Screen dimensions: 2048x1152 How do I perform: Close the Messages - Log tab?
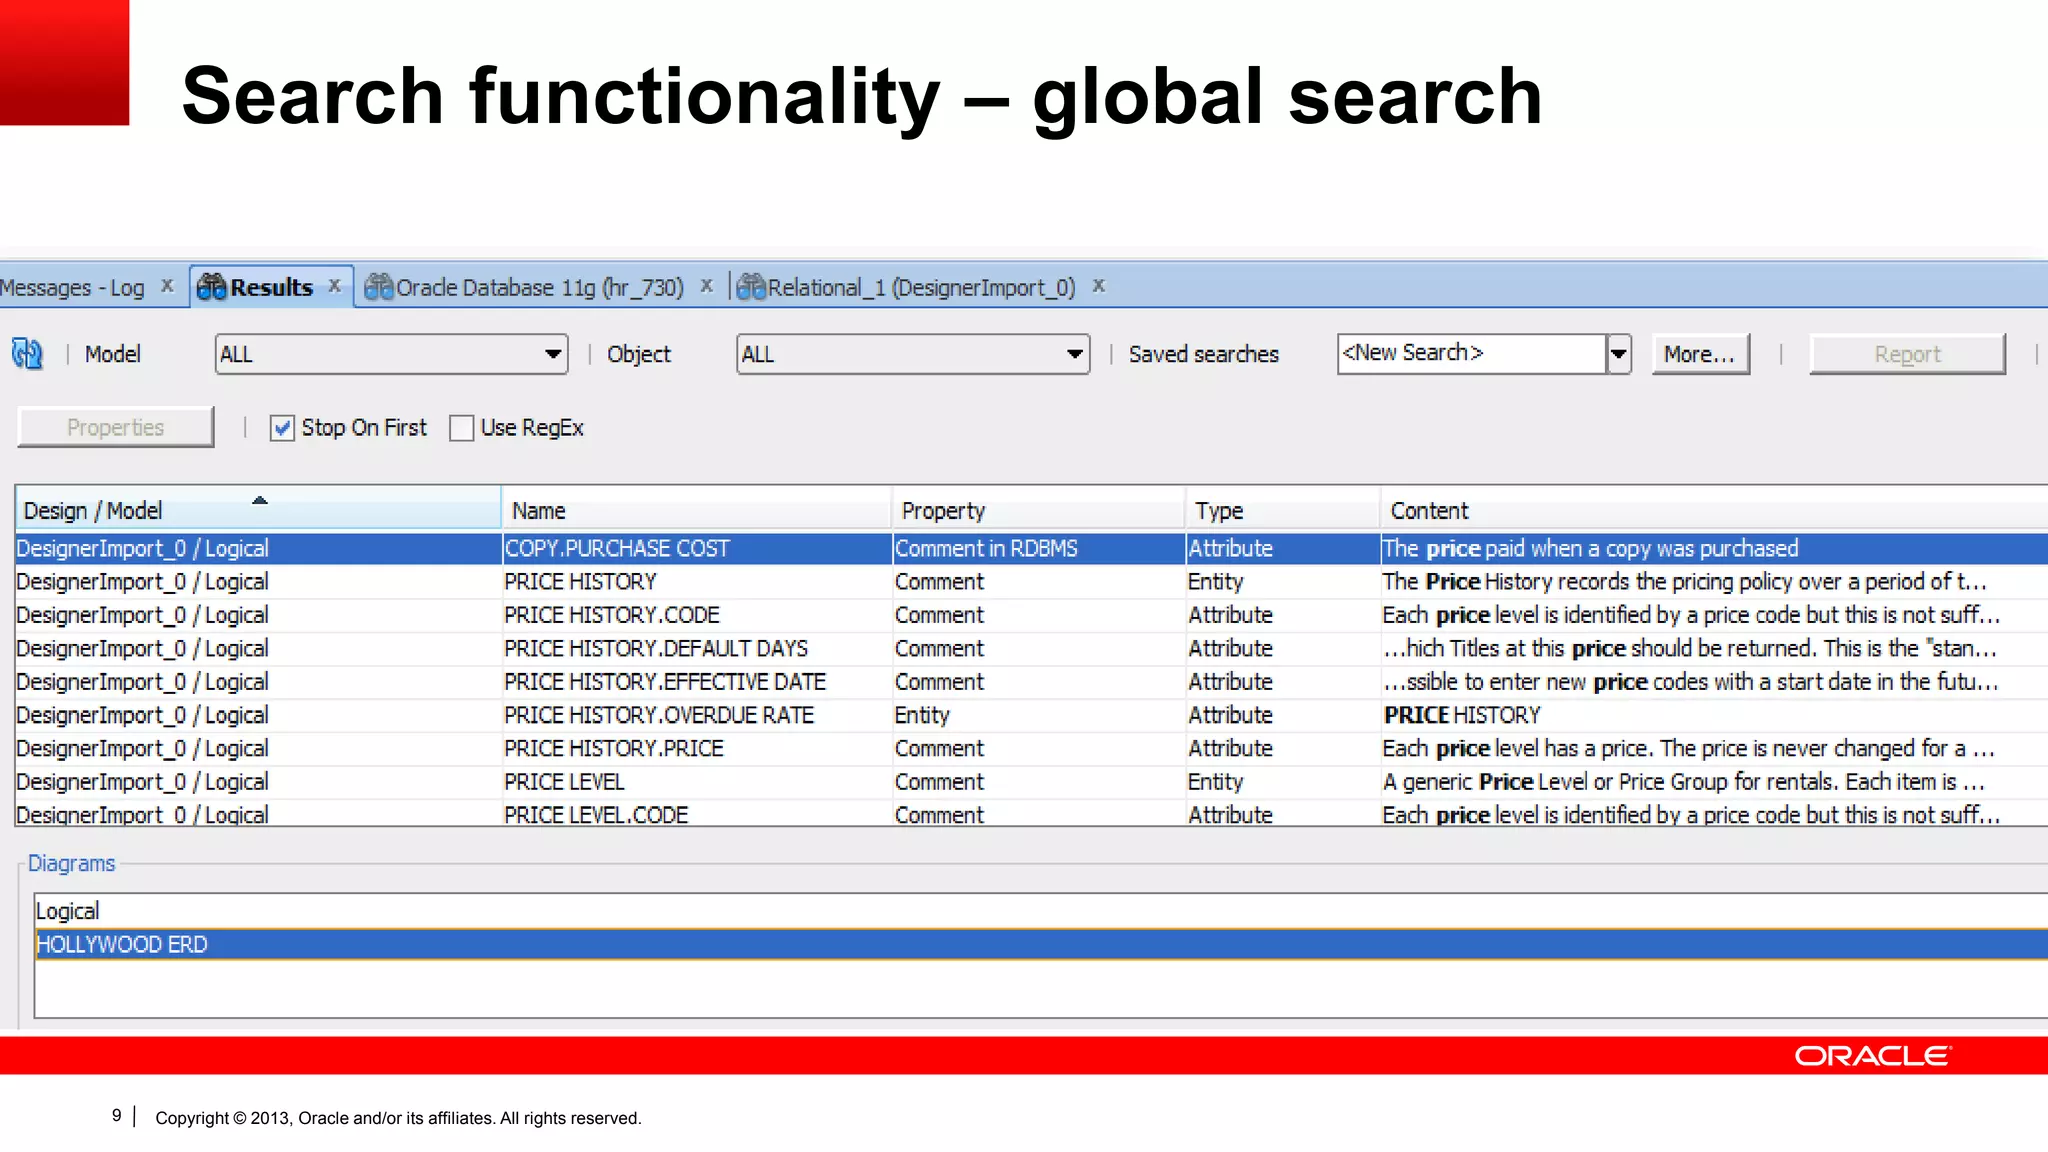coord(167,286)
